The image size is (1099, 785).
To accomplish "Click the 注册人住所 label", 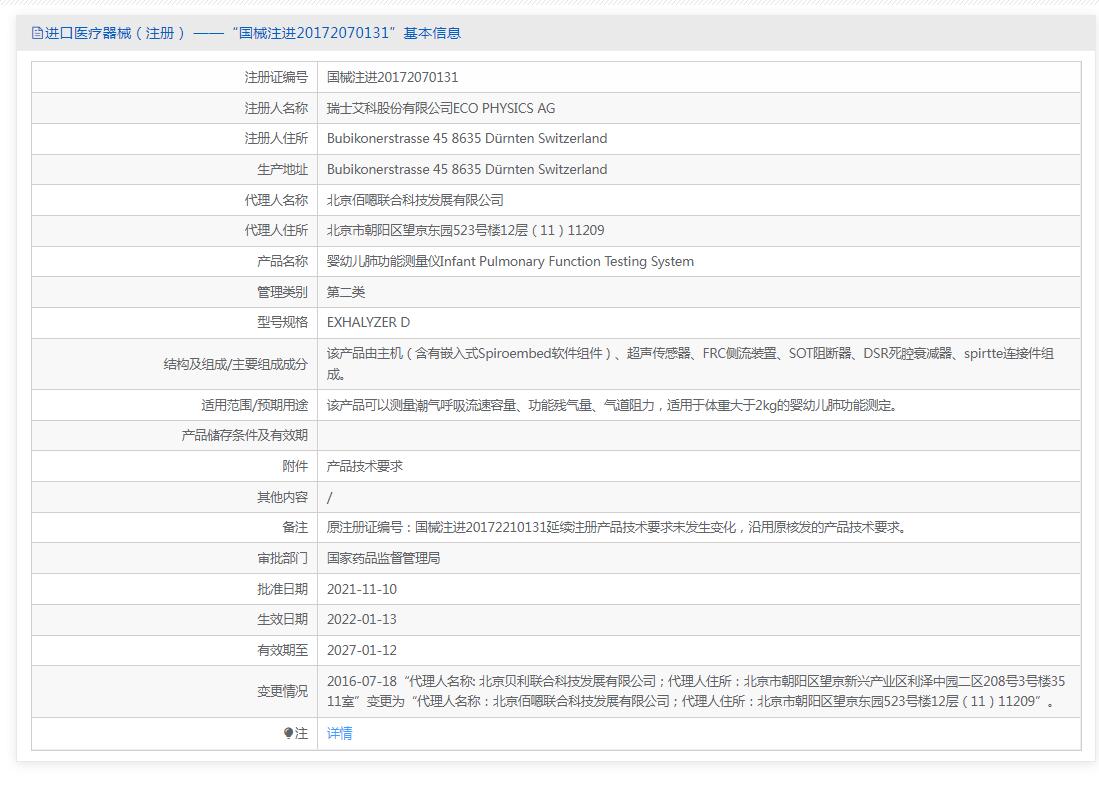I will click(276, 139).
